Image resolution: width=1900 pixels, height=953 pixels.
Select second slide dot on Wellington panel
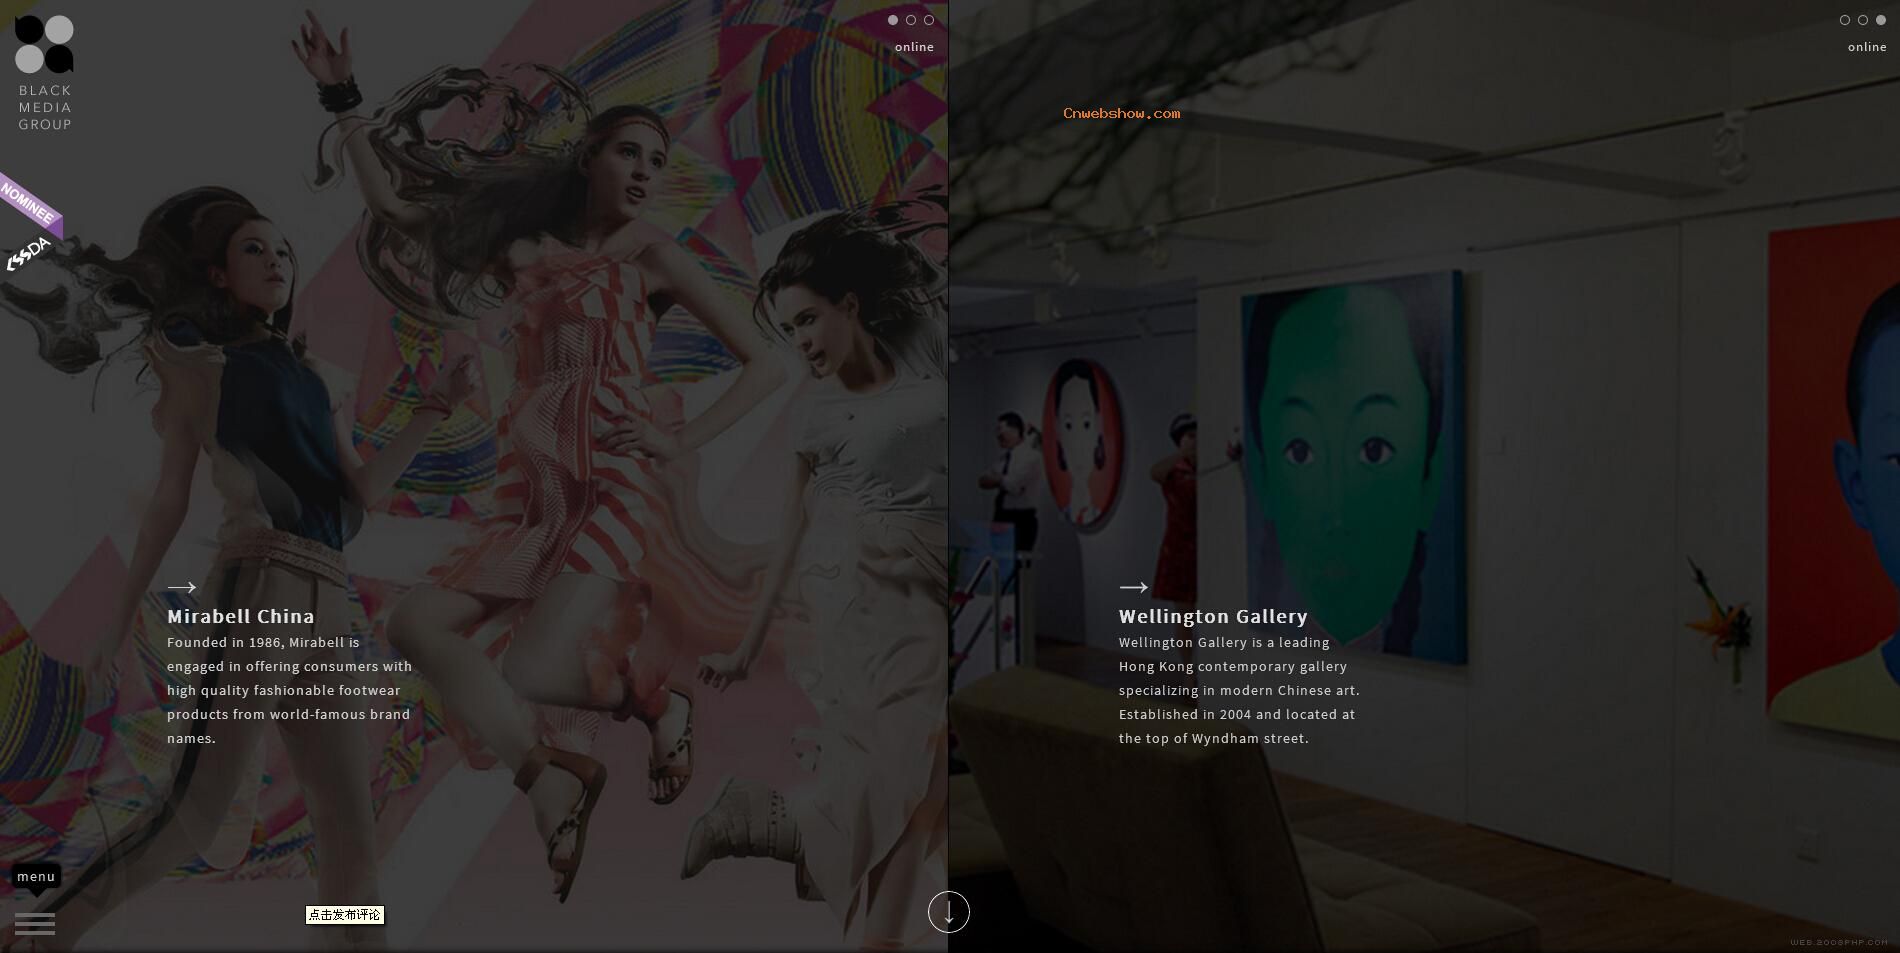click(x=1863, y=20)
